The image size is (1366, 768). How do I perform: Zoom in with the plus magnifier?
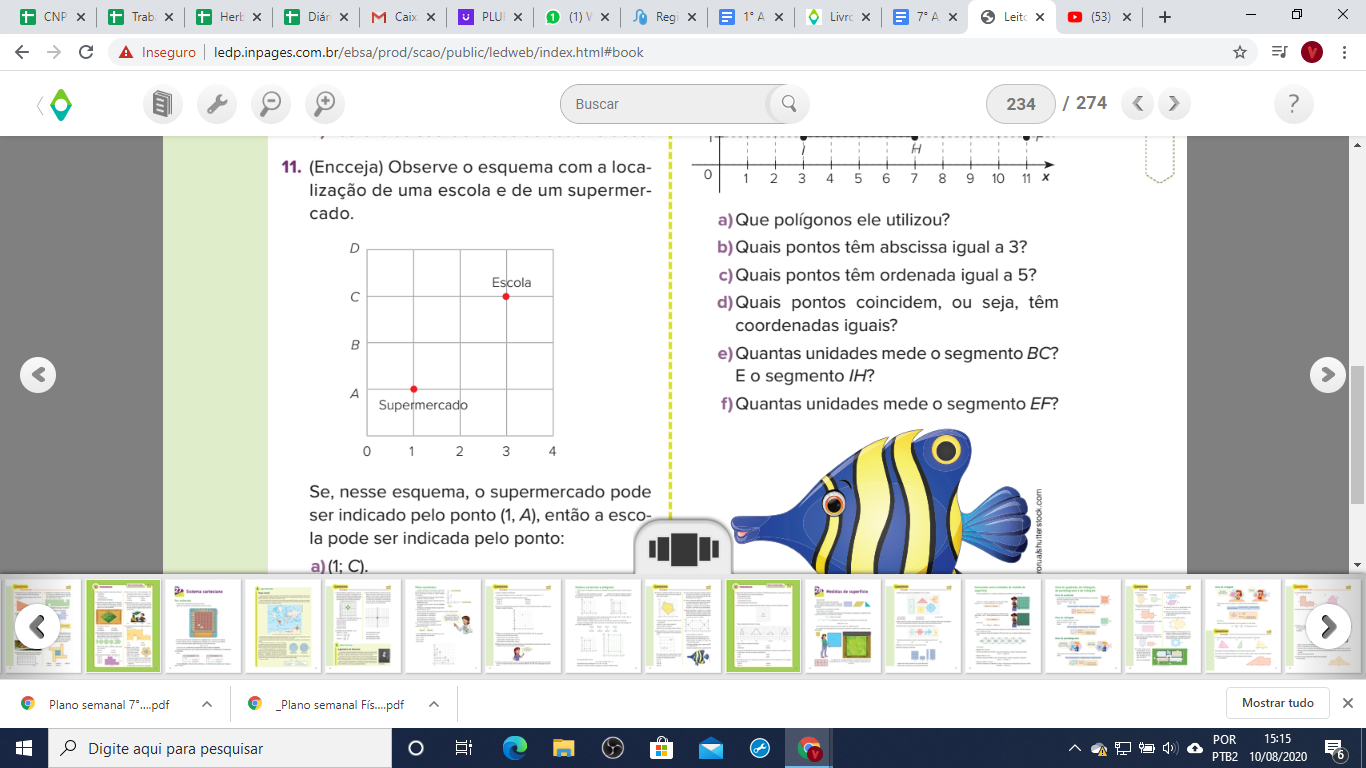pos(324,104)
